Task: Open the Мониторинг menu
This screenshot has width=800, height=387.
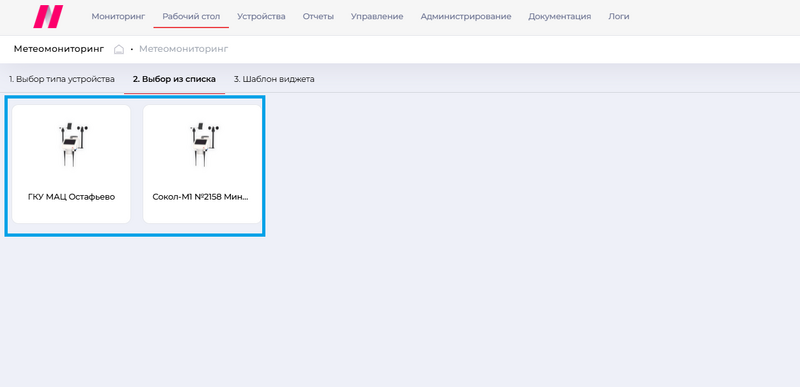Action: (118, 16)
